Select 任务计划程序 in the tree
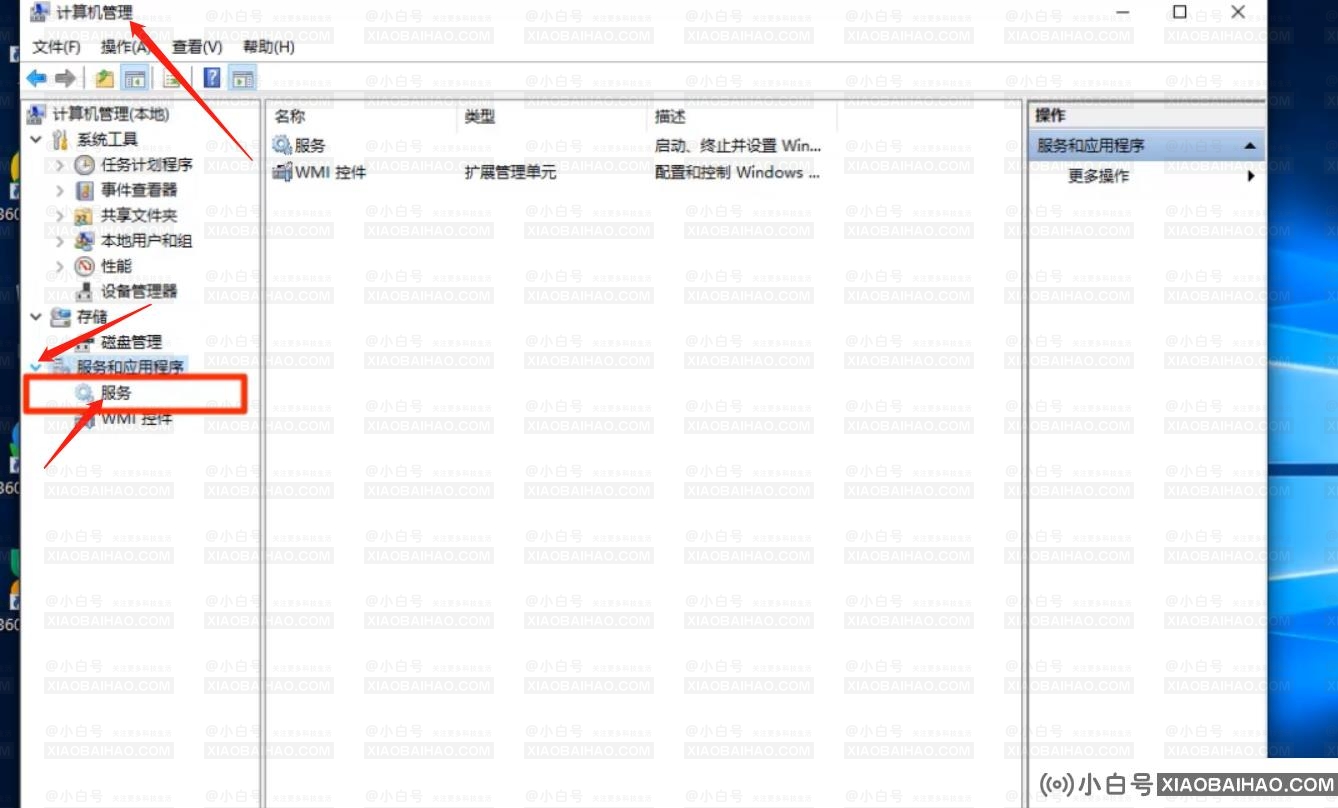 pos(146,165)
